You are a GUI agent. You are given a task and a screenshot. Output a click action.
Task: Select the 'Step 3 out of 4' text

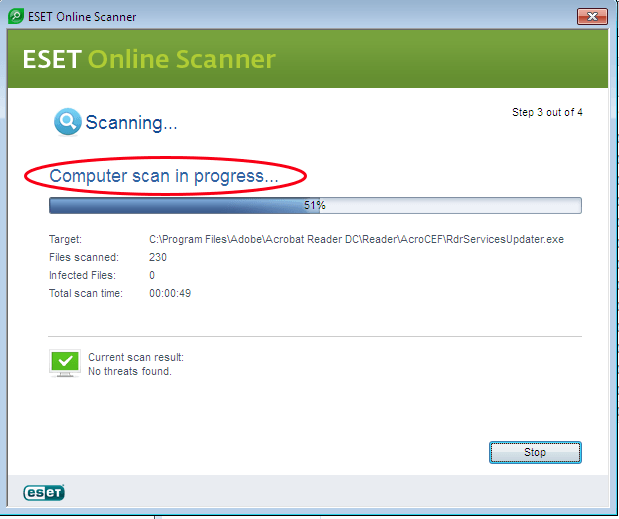[547, 112]
